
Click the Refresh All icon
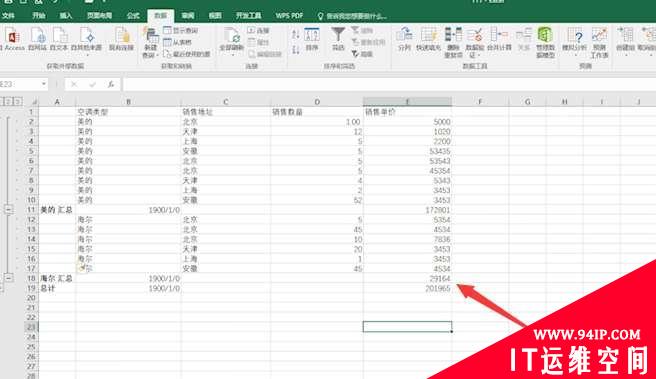coord(231,42)
